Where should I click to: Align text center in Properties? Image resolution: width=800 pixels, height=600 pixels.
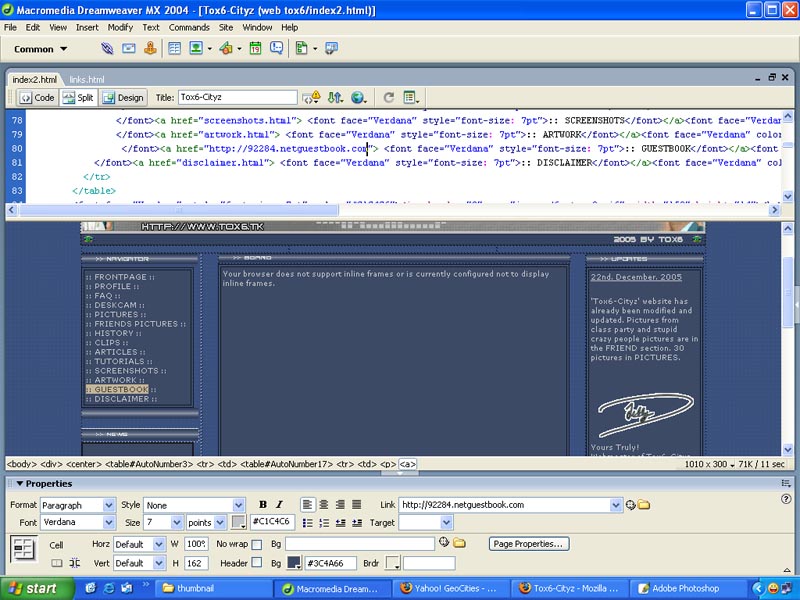point(323,505)
